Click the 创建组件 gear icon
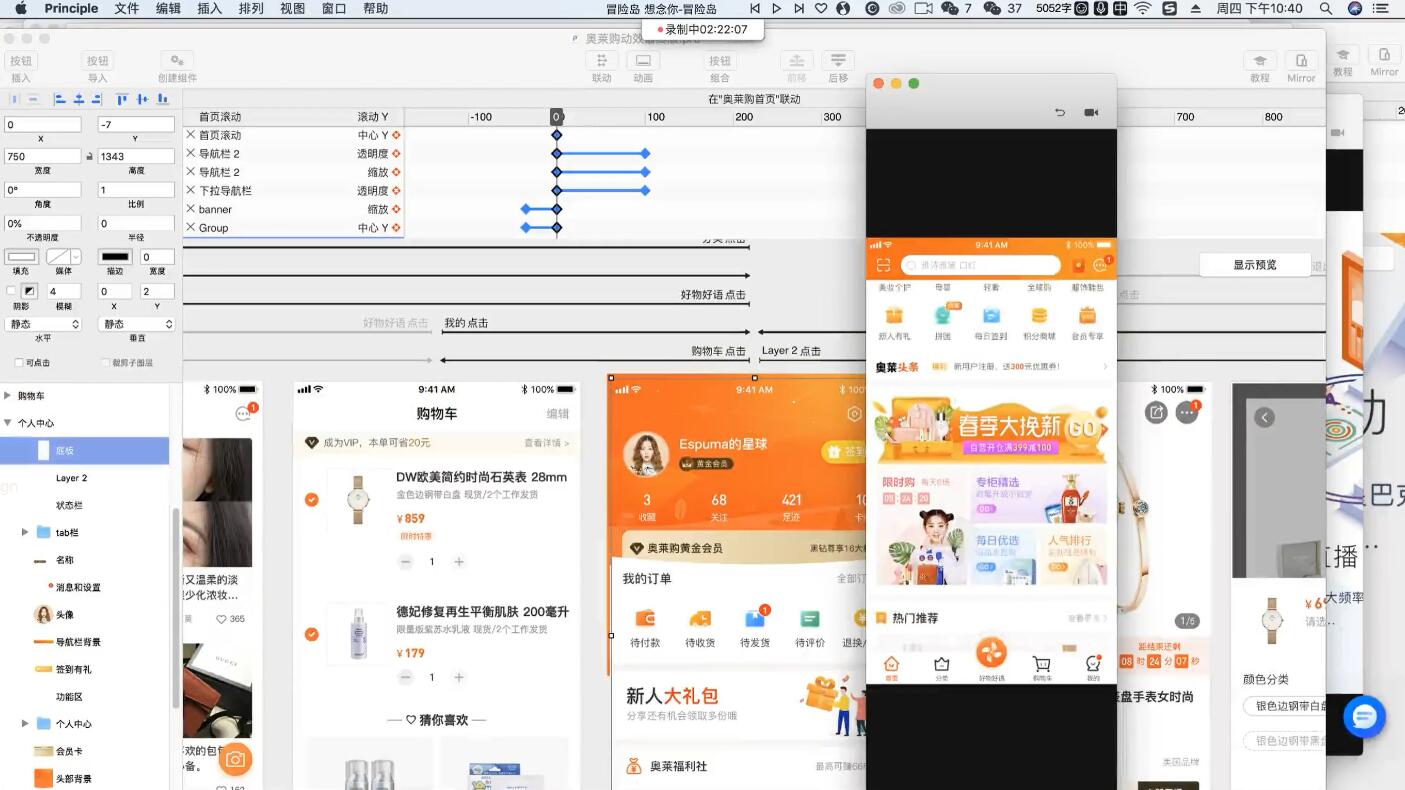1405x790 pixels. click(177, 61)
